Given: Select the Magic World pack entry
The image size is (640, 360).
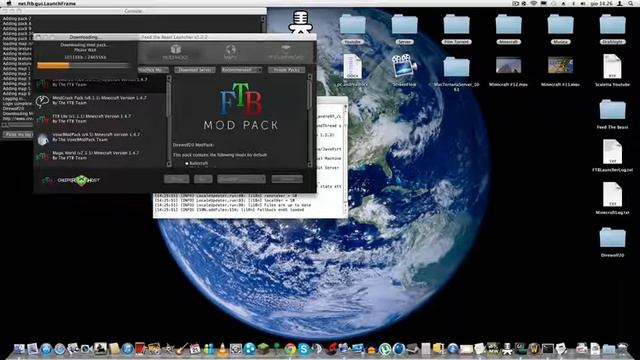Looking at the screenshot, I should [x=100, y=156].
